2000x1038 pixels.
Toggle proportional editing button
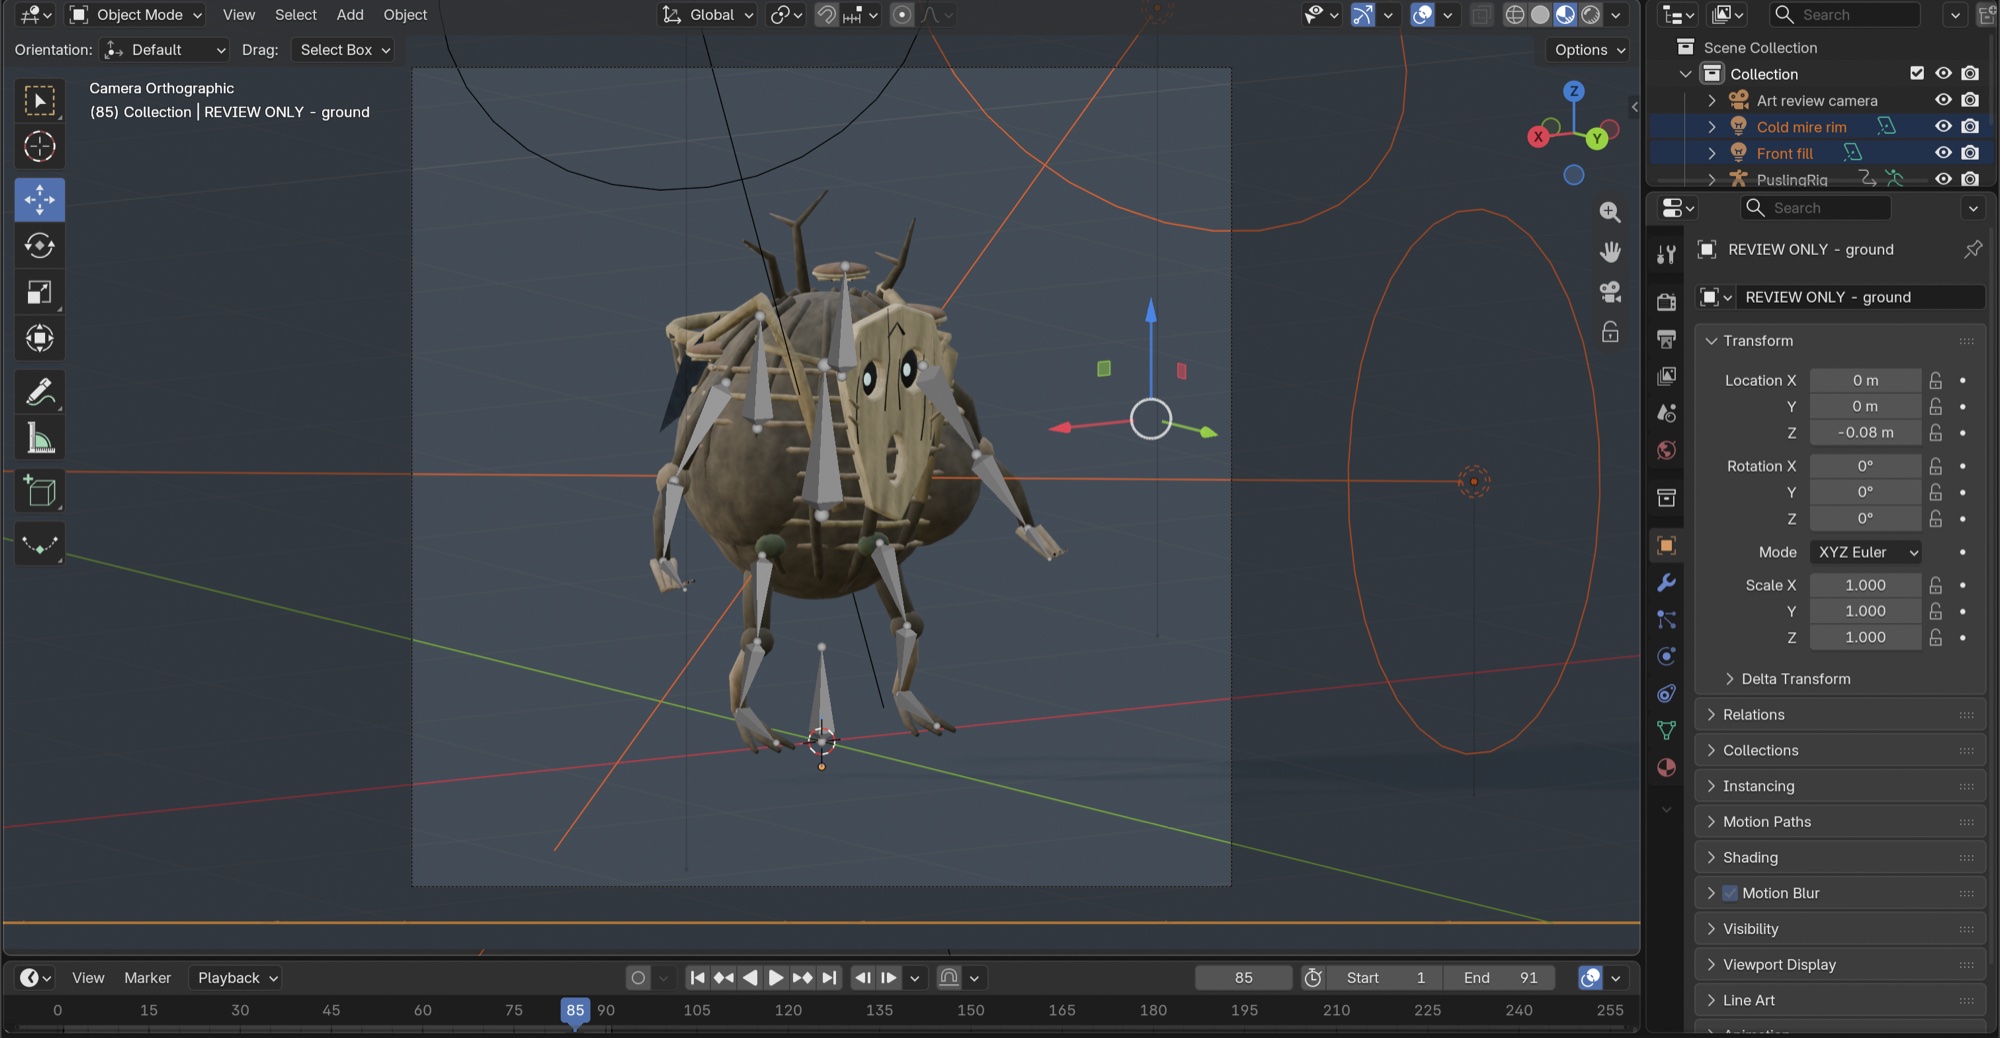point(902,15)
